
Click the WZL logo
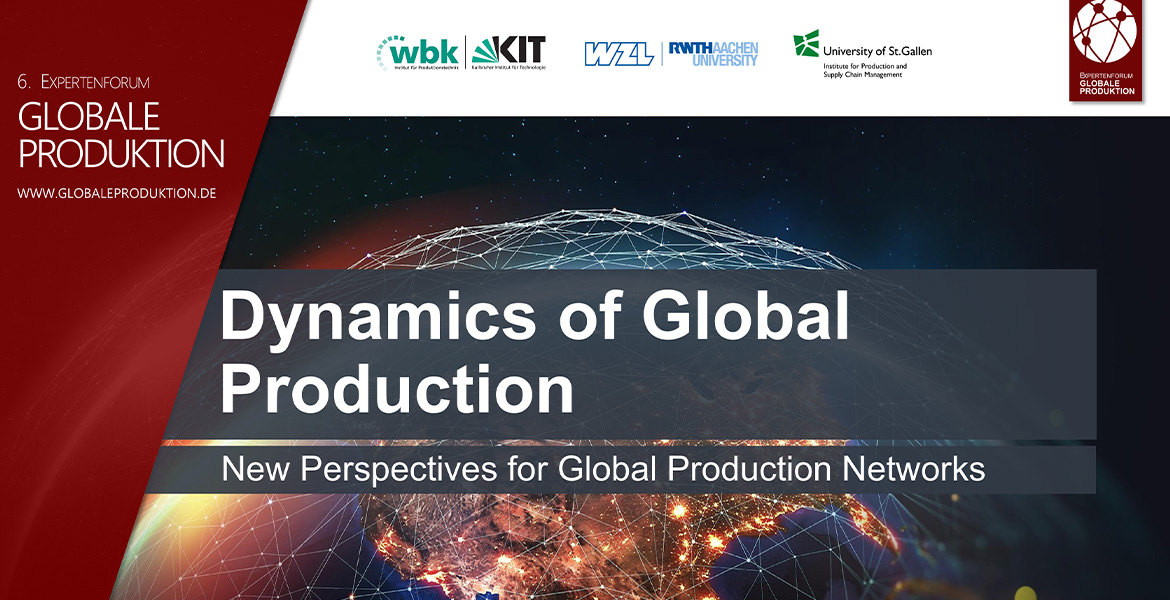click(x=619, y=54)
